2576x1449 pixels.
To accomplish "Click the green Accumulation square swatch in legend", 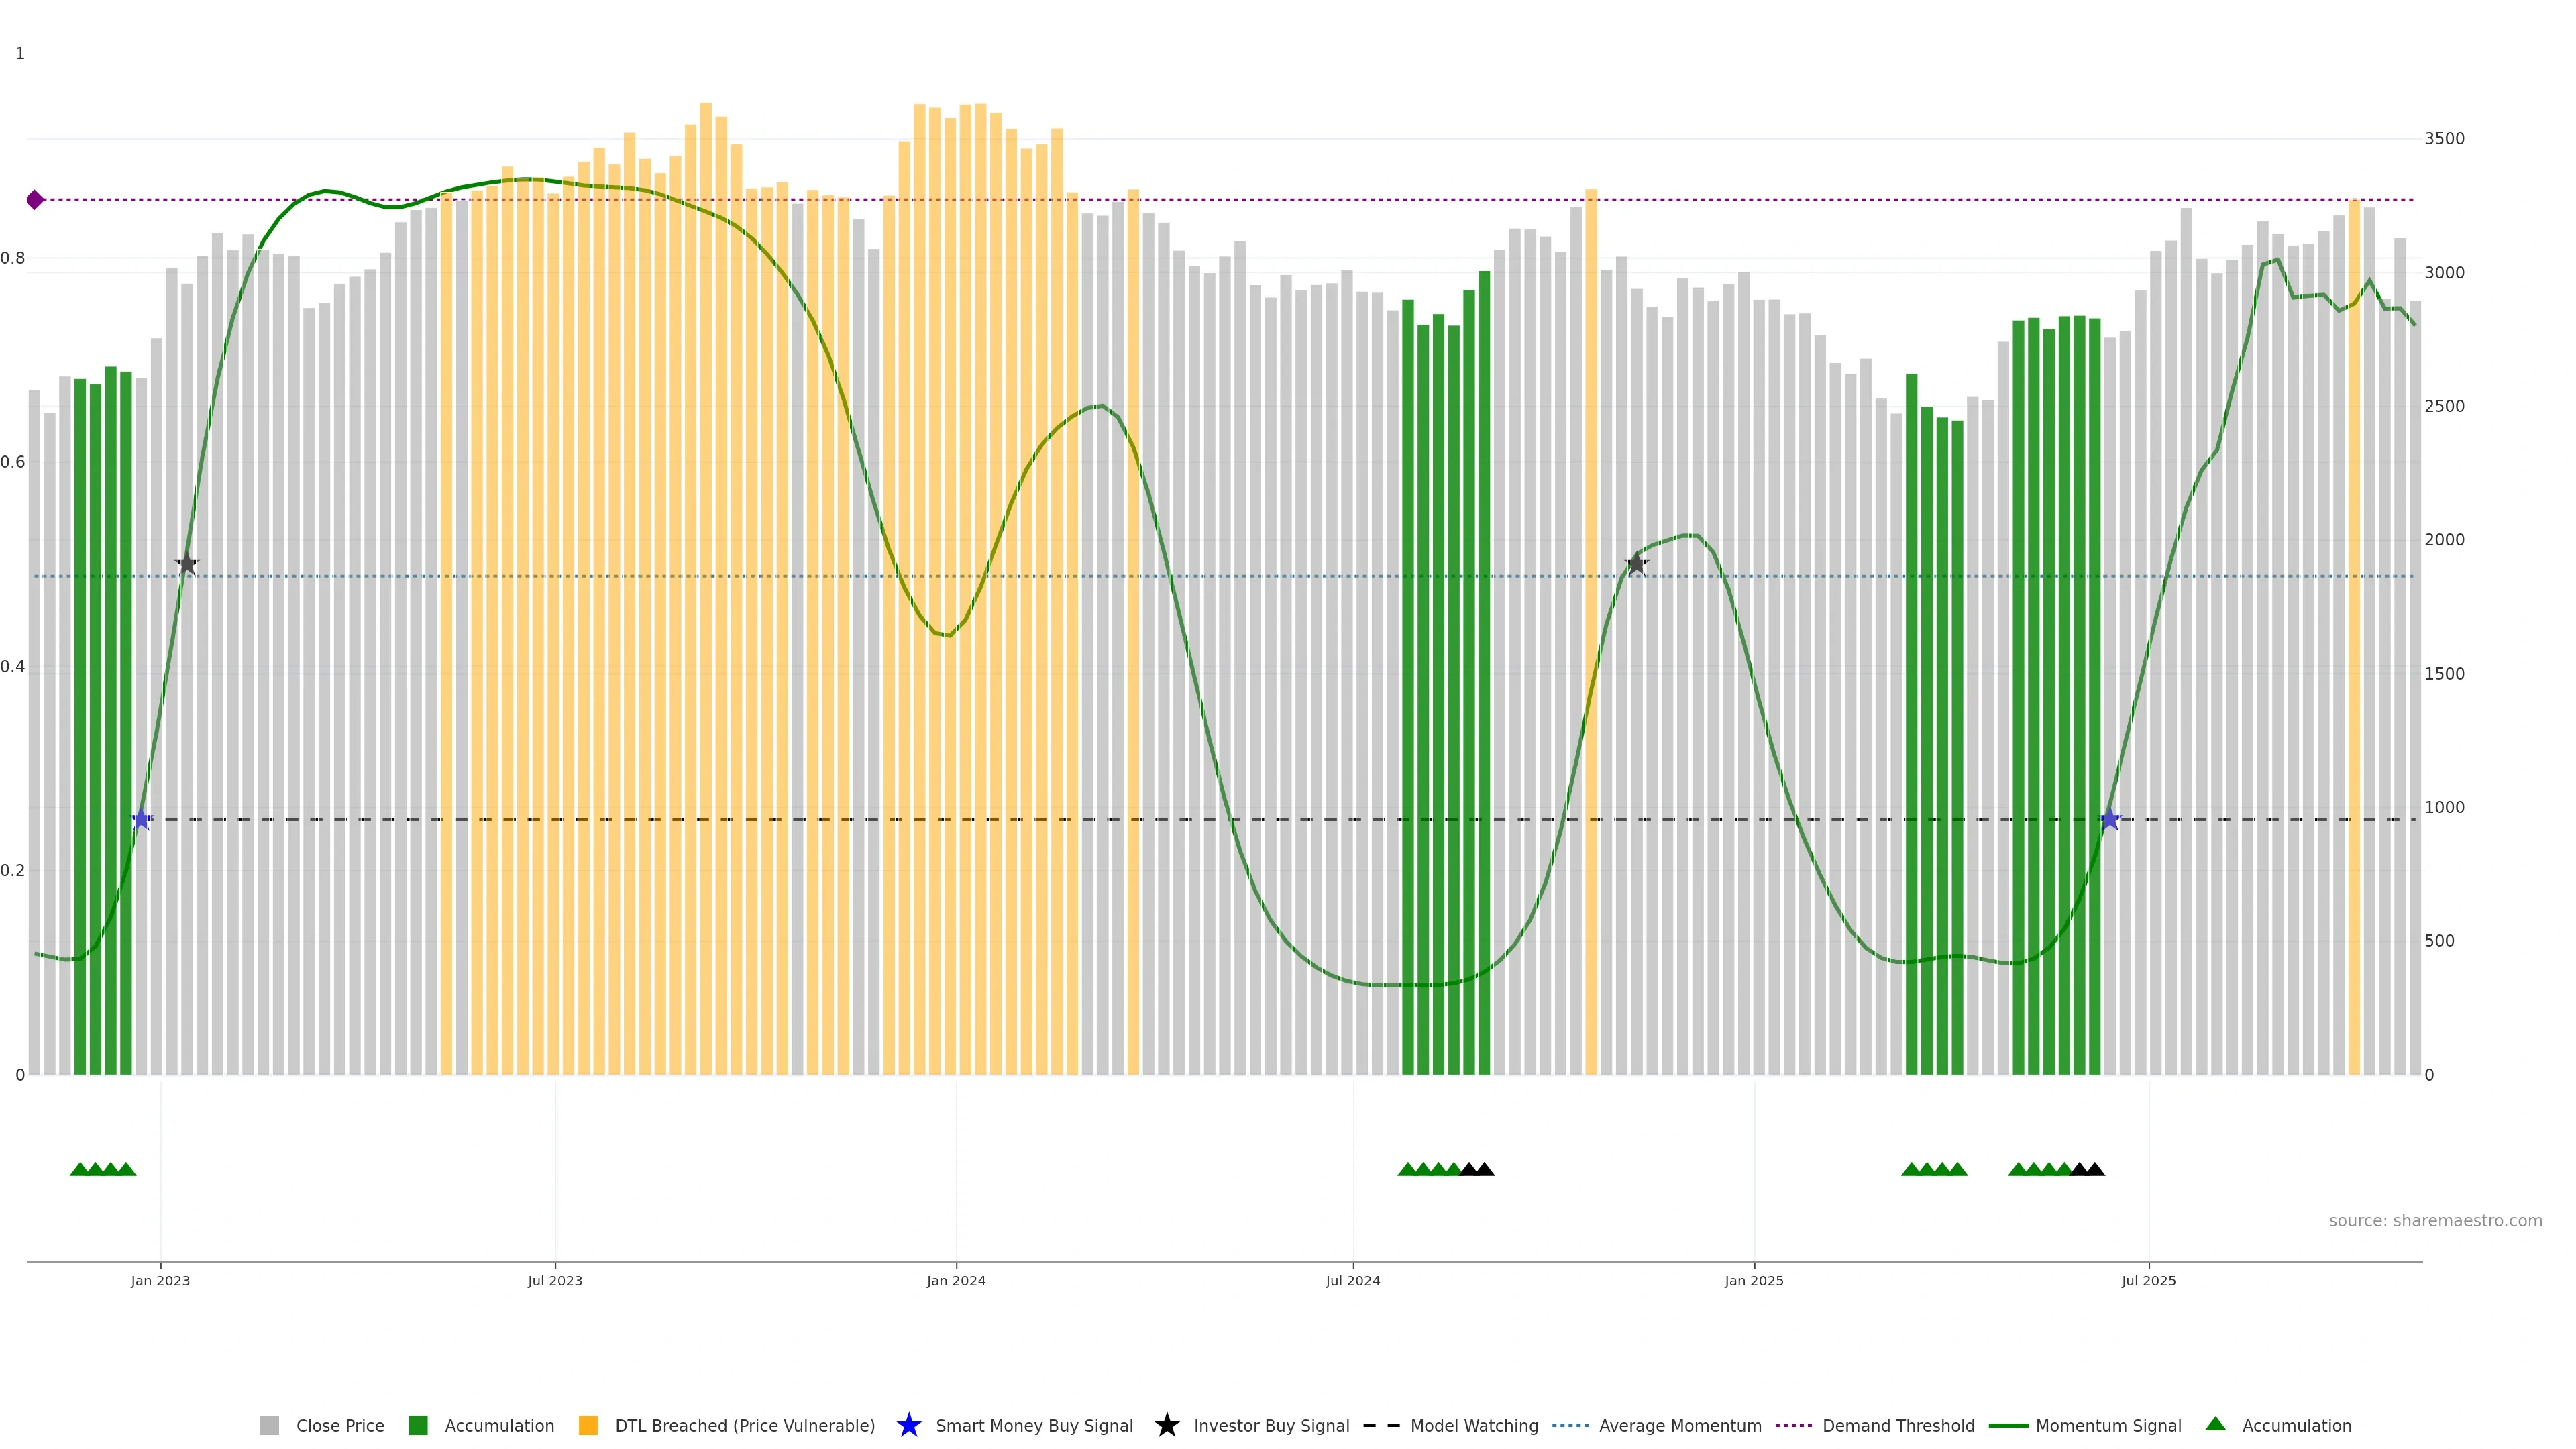I will (x=418, y=1426).
